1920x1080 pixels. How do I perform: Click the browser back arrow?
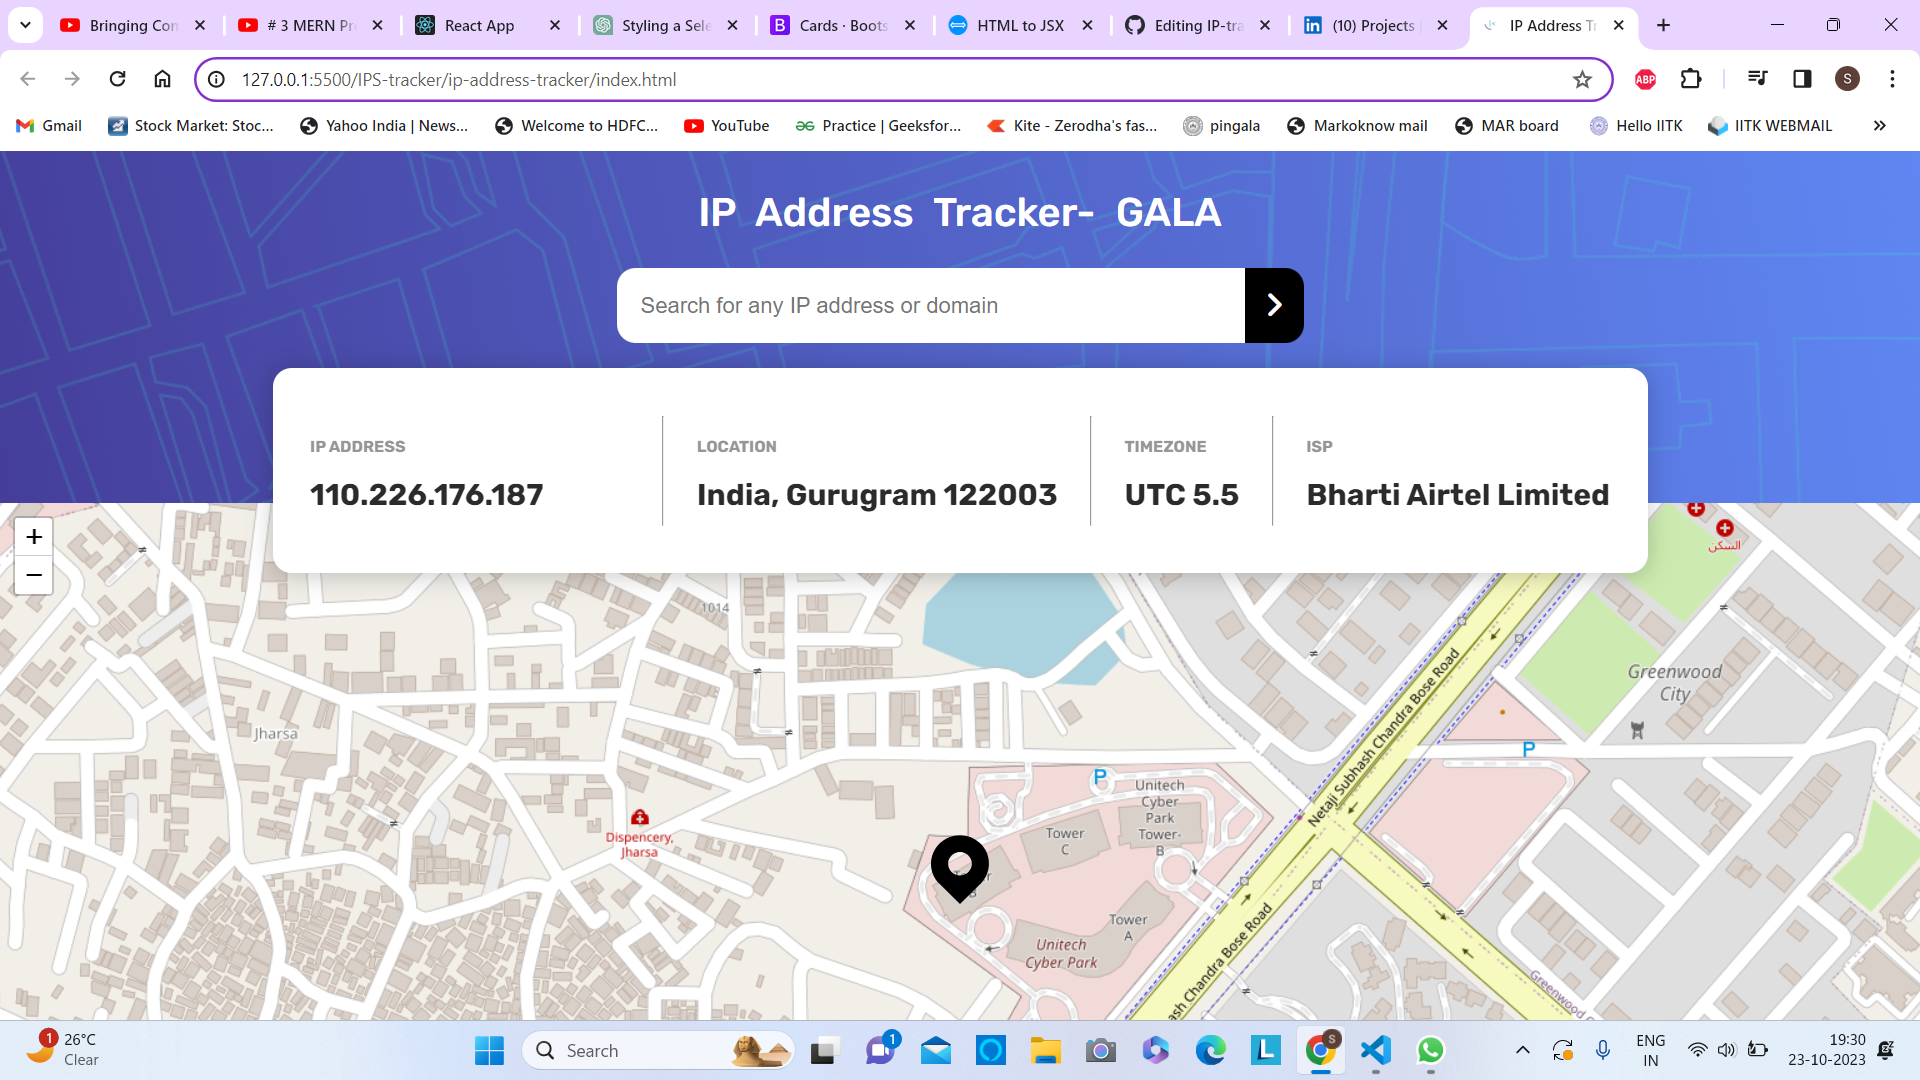coord(27,79)
